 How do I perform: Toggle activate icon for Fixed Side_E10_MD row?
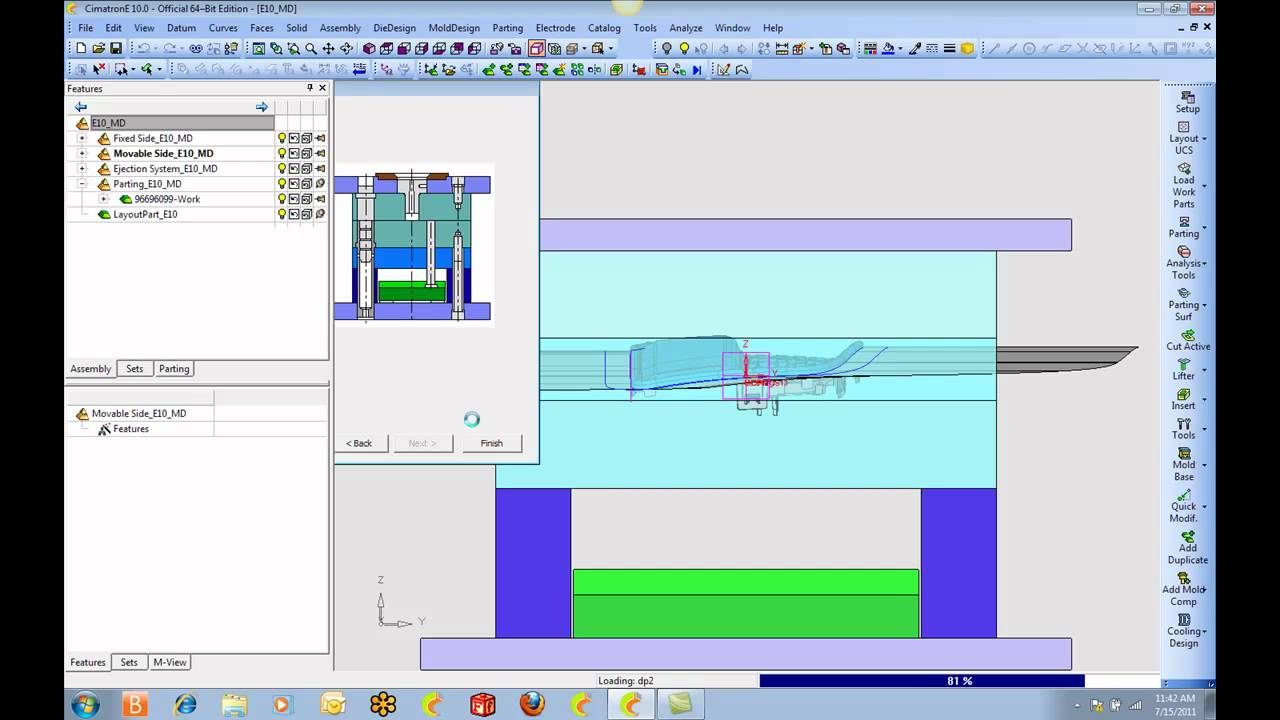pos(294,138)
